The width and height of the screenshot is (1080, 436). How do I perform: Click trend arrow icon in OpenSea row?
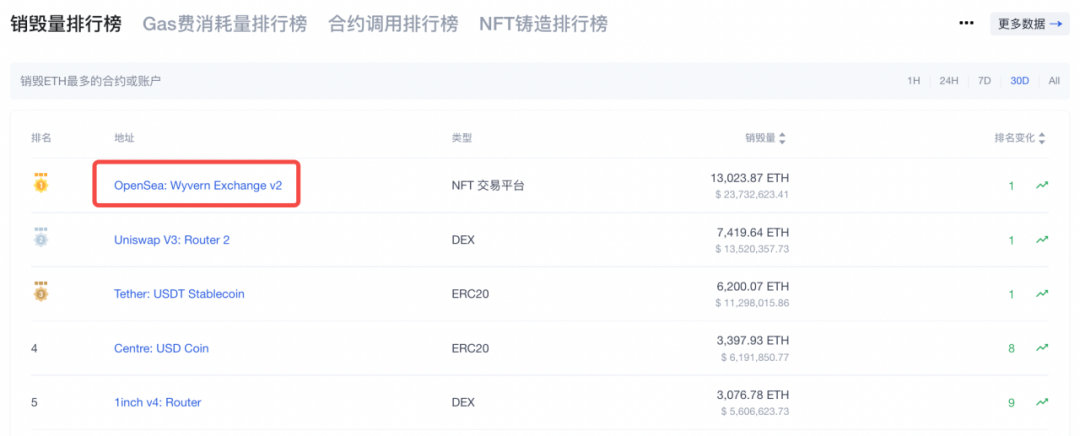point(1042,185)
